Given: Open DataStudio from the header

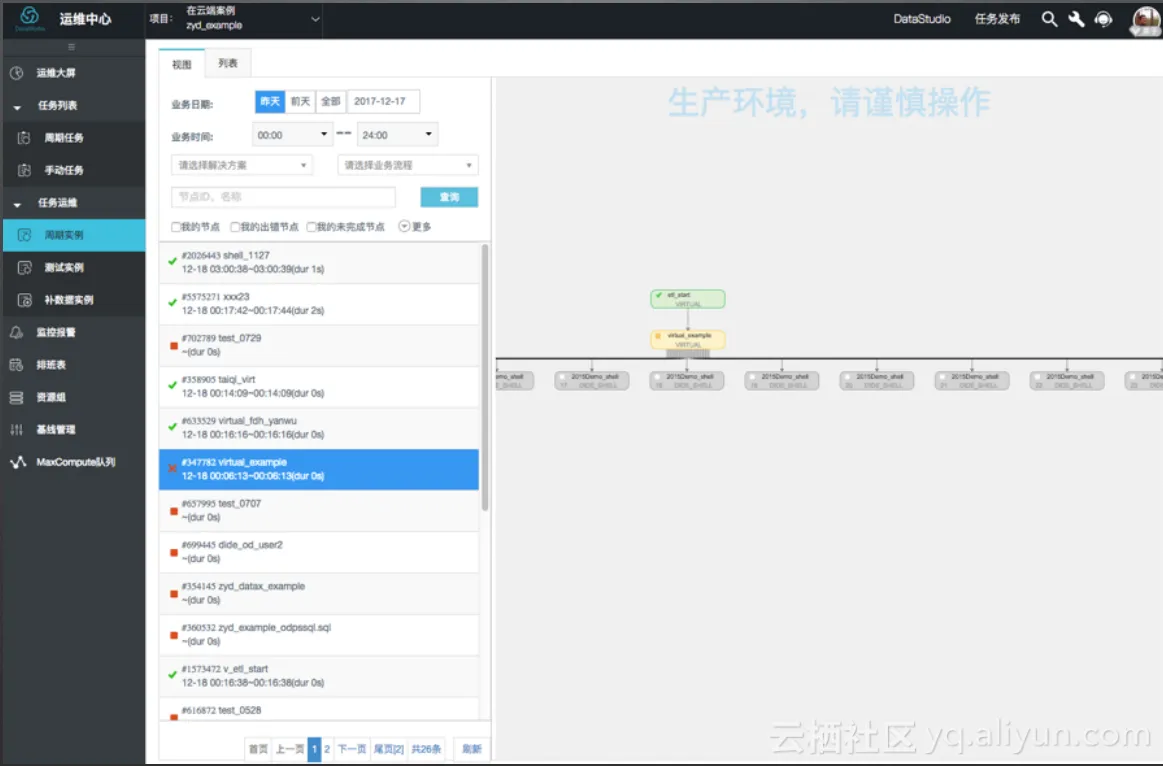Looking at the screenshot, I should [x=922, y=19].
